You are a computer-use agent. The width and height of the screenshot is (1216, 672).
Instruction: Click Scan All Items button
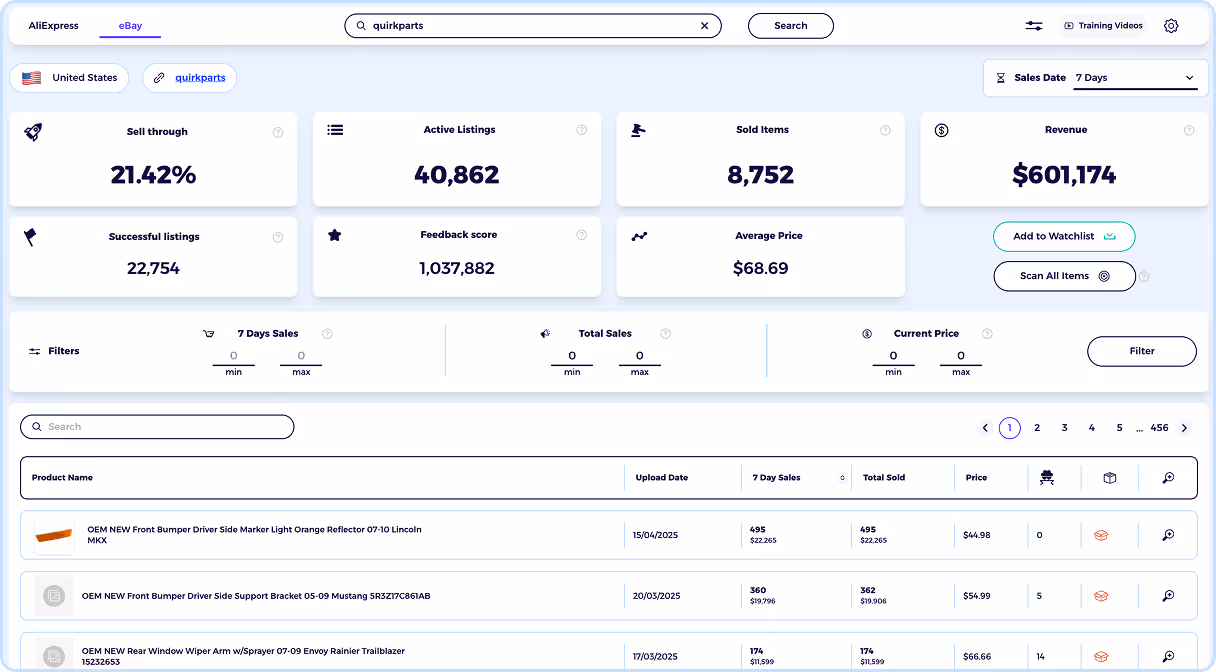[1064, 276]
